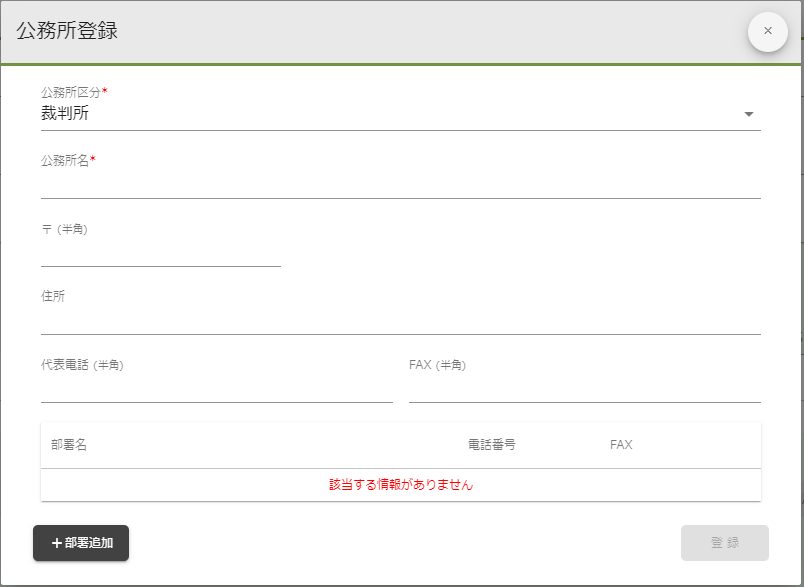
Task: Click the 該当する情報がありません message
Action: (400, 484)
